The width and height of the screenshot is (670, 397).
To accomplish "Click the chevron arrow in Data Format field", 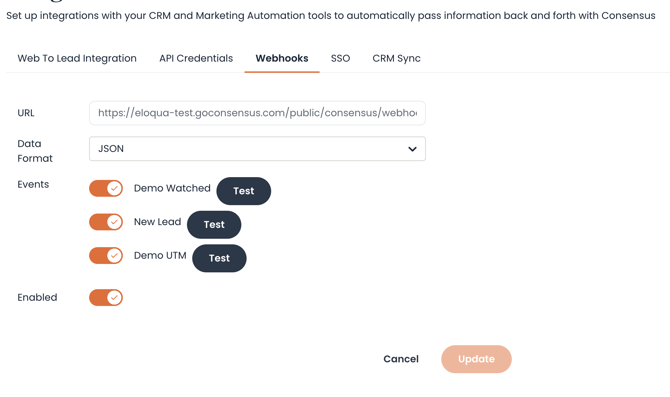I will tap(412, 149).
